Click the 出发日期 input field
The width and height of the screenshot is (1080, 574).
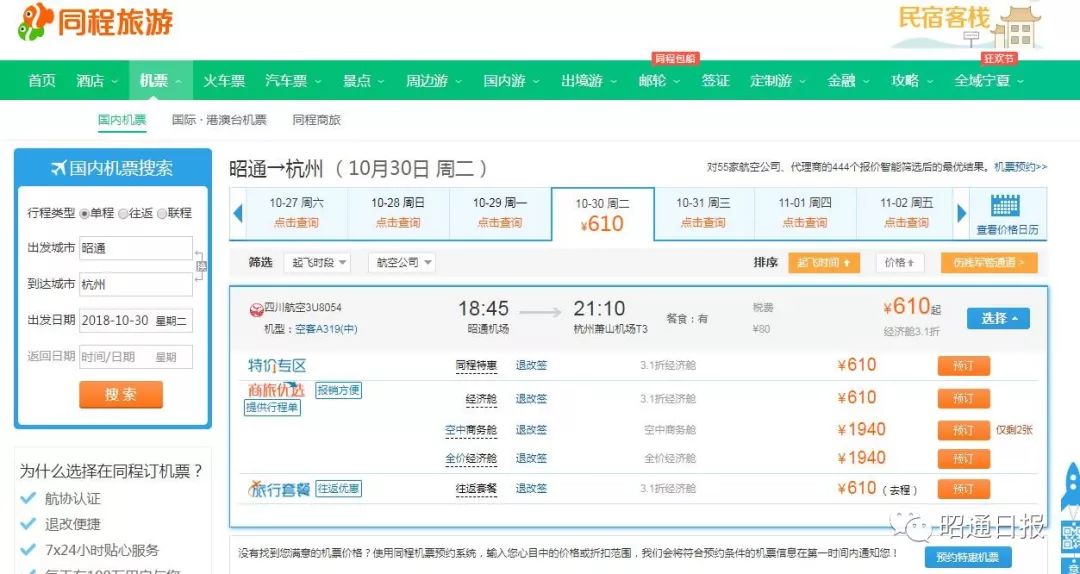click(136, 320)
